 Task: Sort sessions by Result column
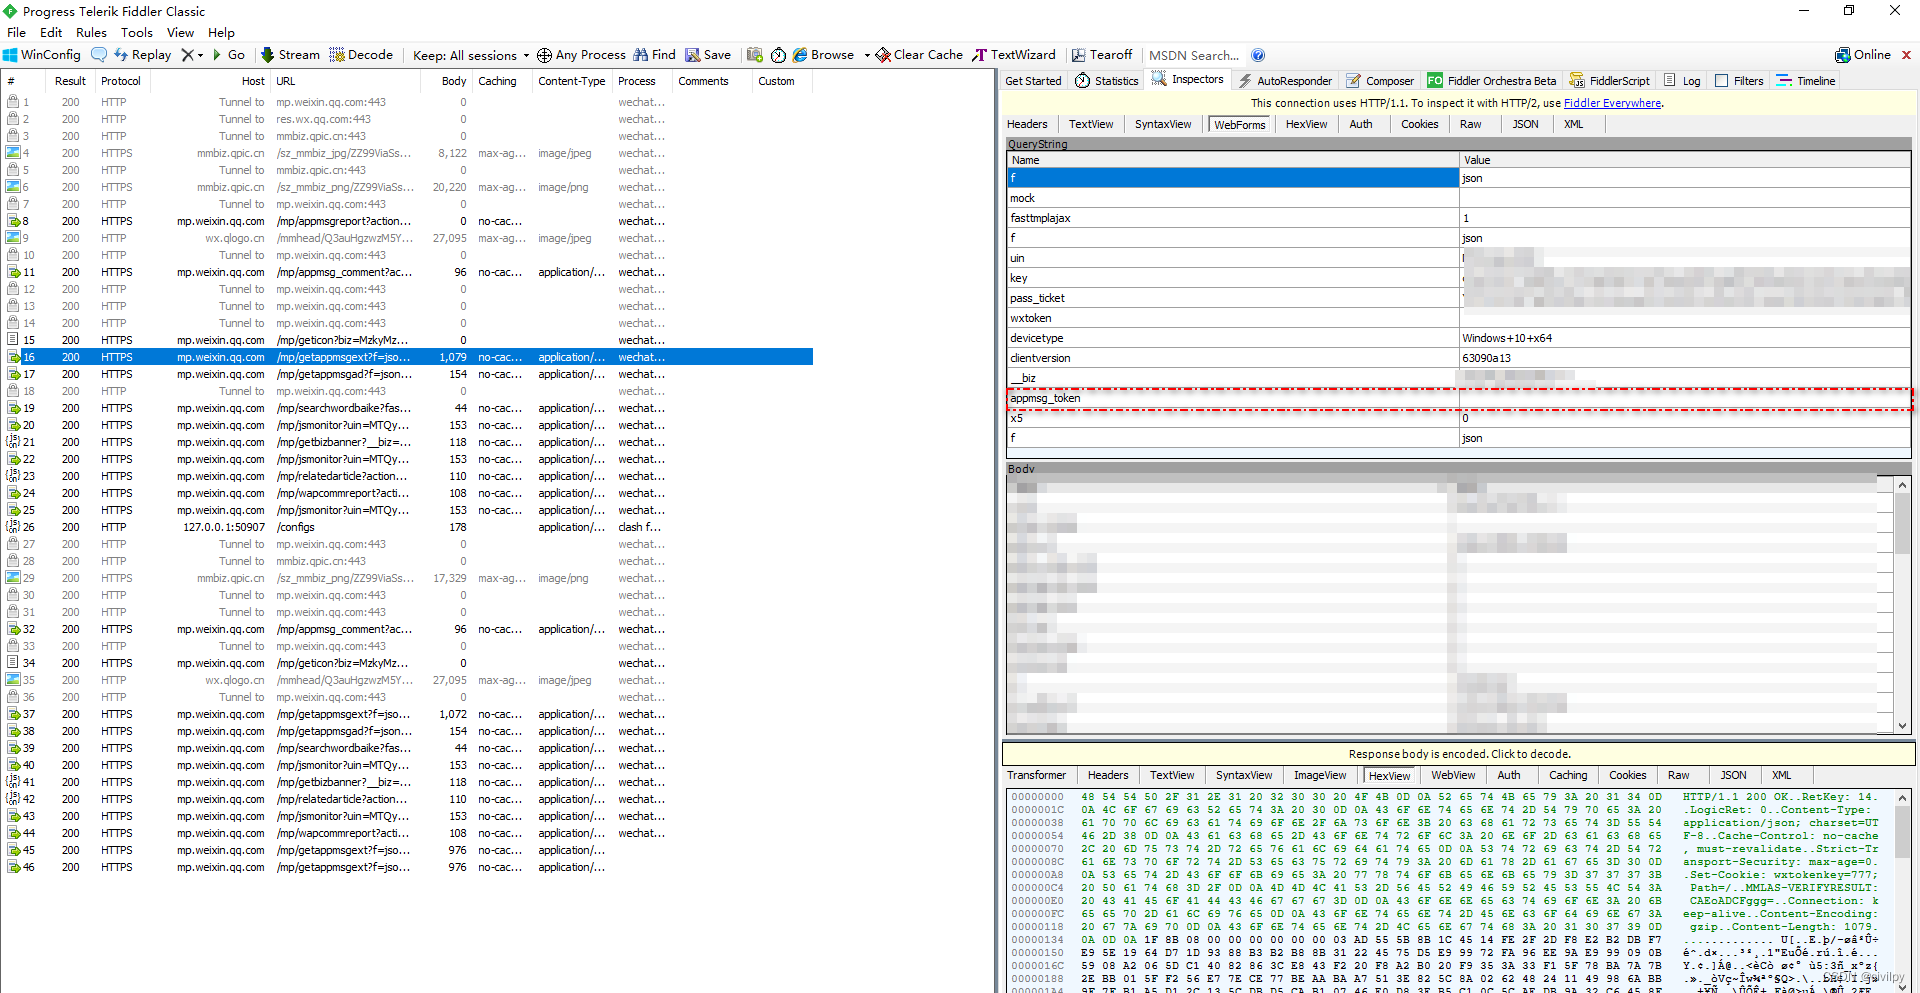(70, 81)
